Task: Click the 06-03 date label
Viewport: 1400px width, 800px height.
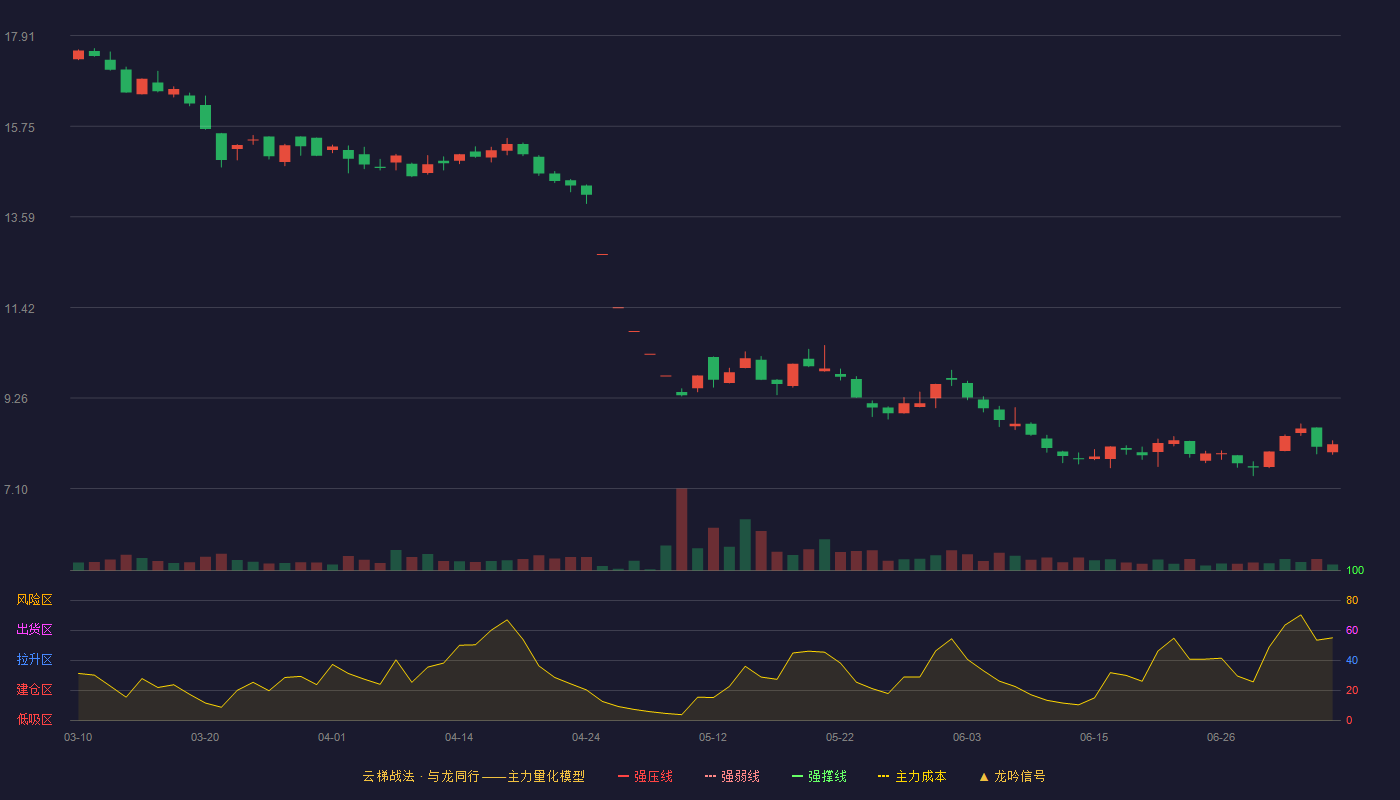Action: point(967,737)
